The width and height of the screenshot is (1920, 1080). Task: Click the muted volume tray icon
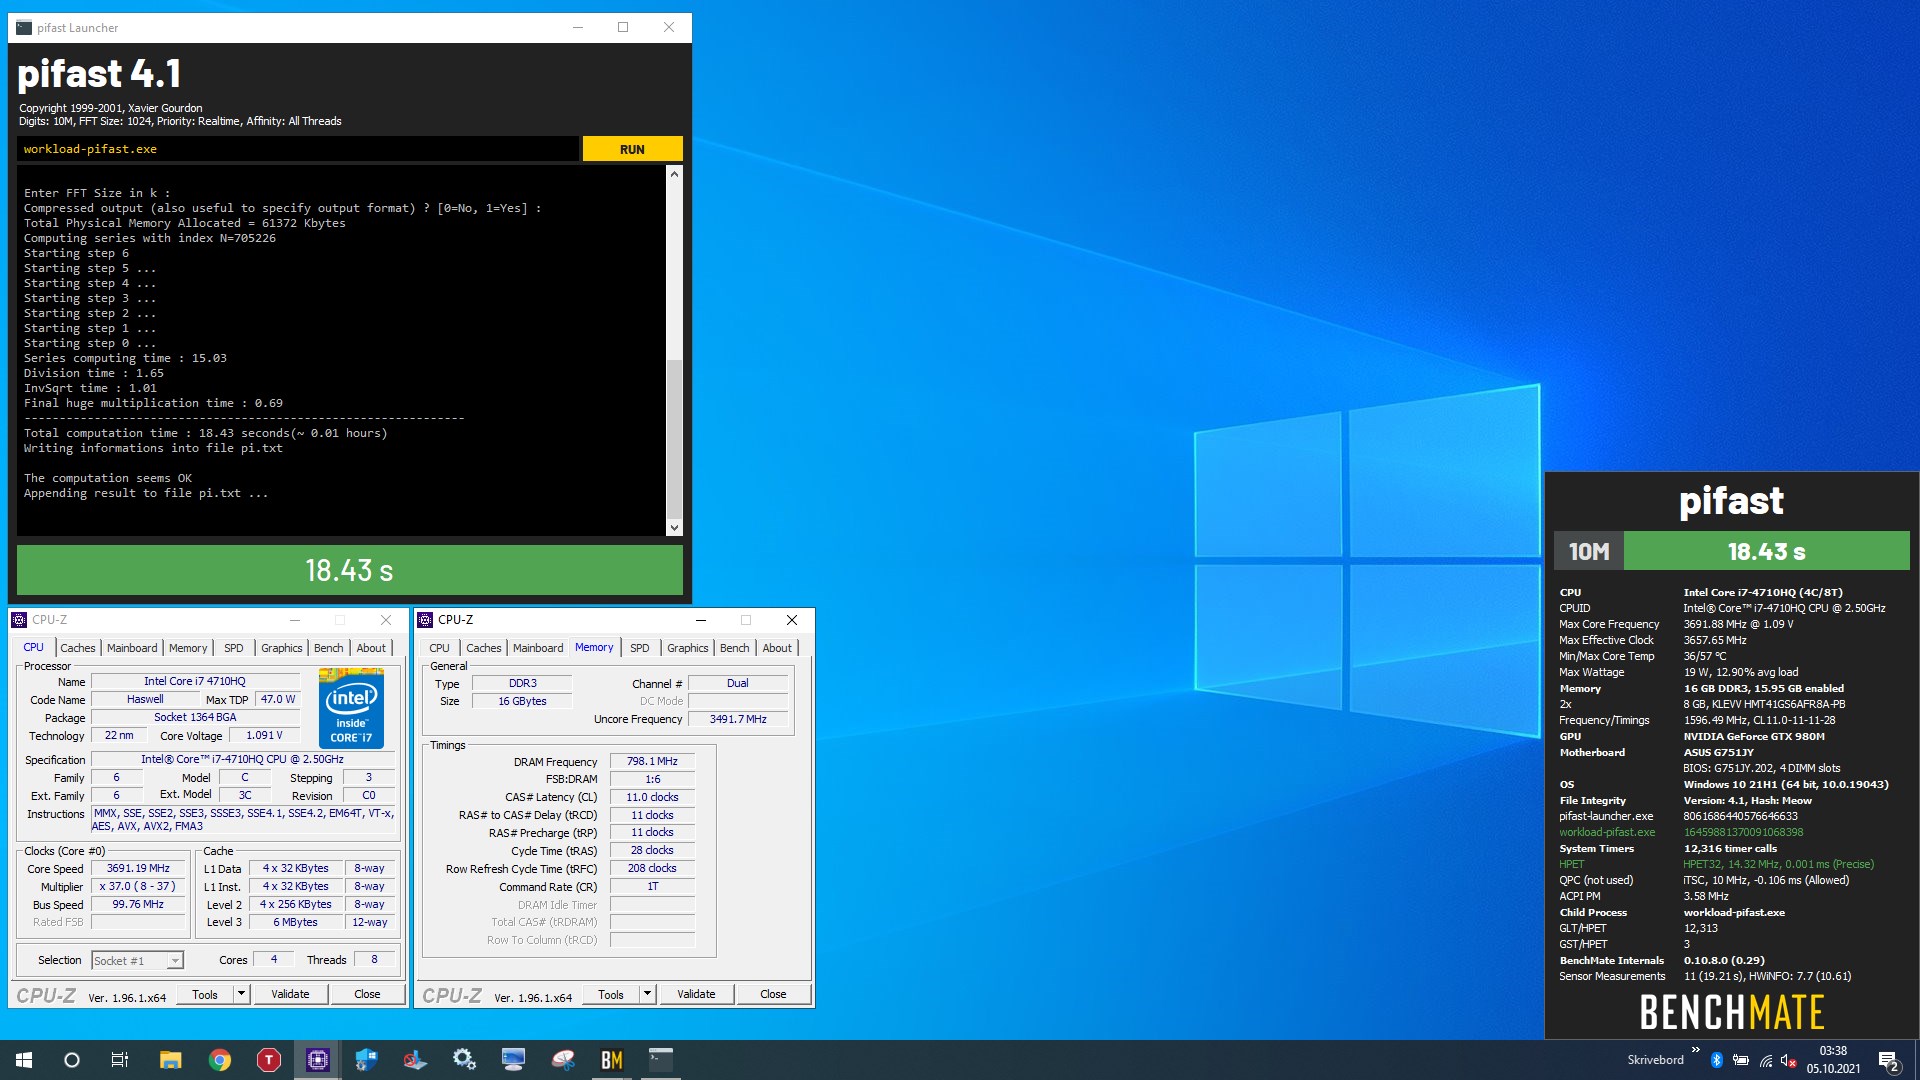coord(1789,1060)
